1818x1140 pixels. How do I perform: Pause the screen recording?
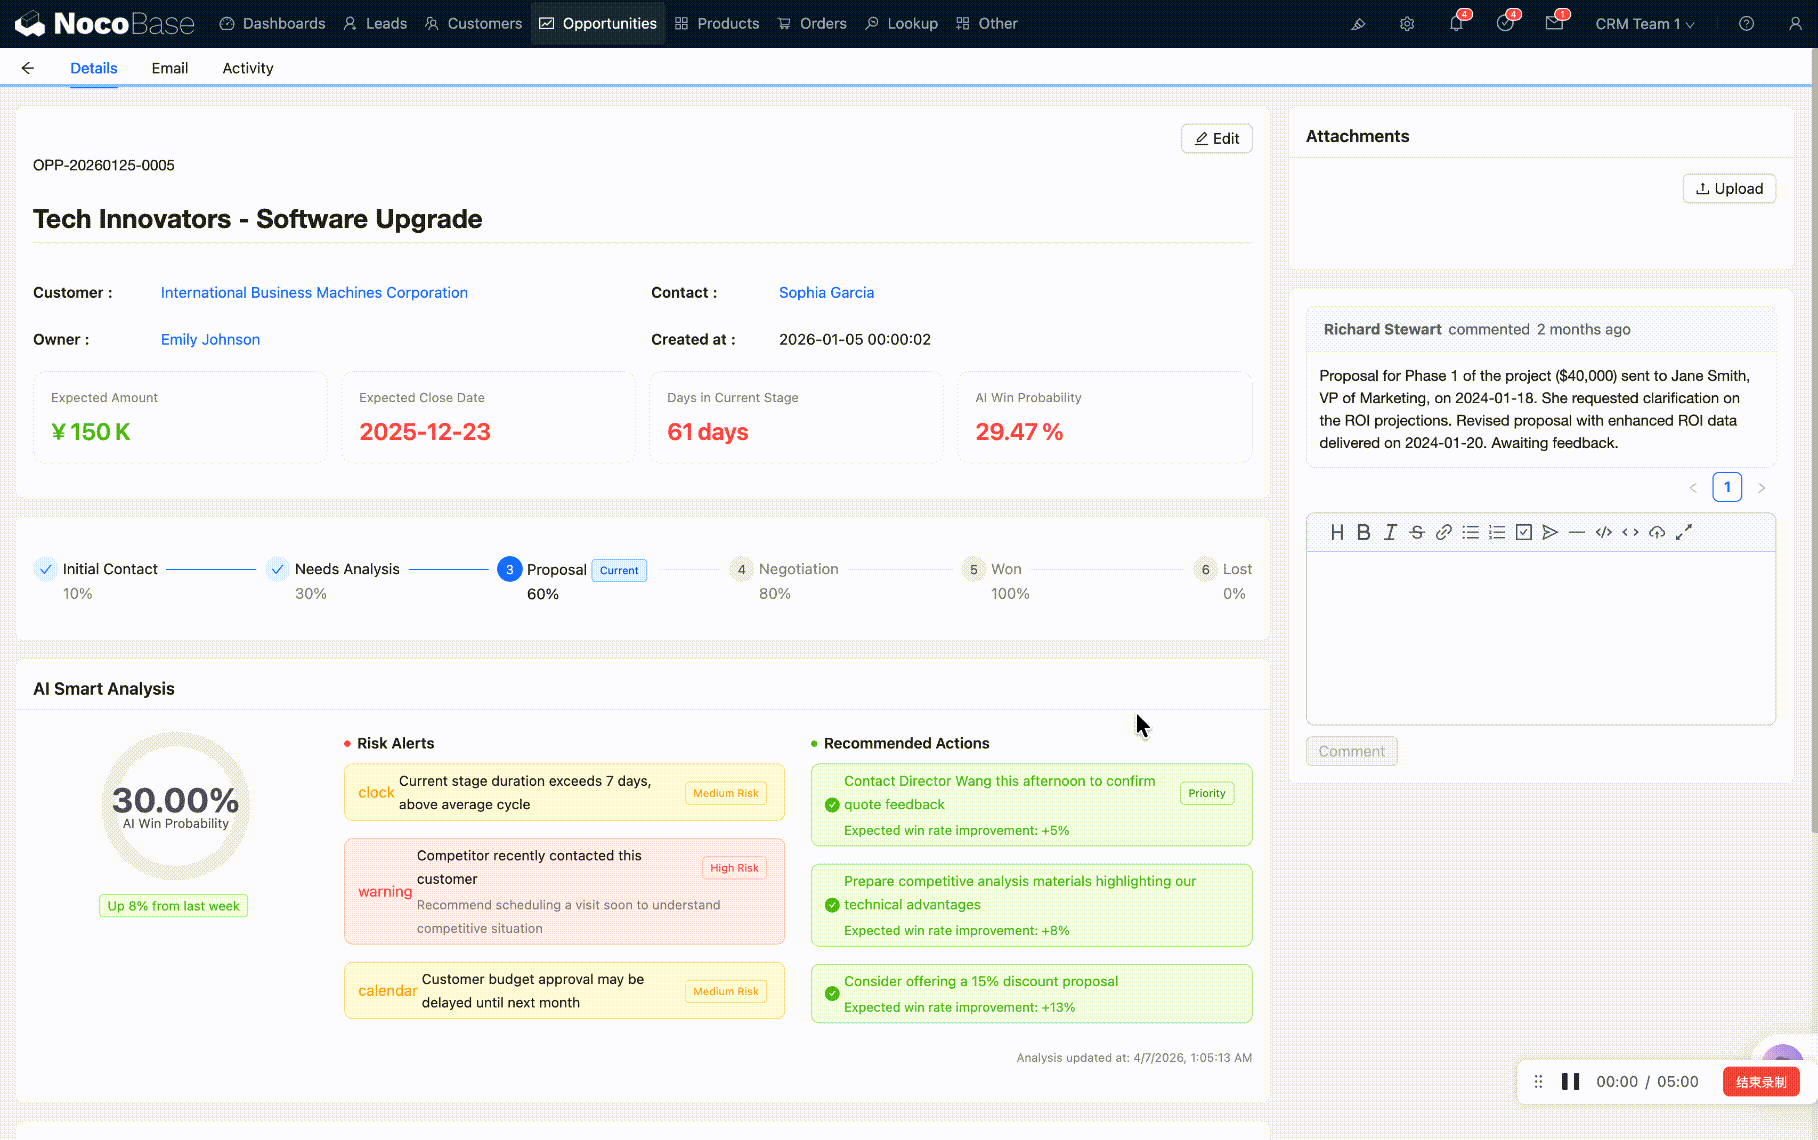pyautogui.click(x=1570, y=1082)
